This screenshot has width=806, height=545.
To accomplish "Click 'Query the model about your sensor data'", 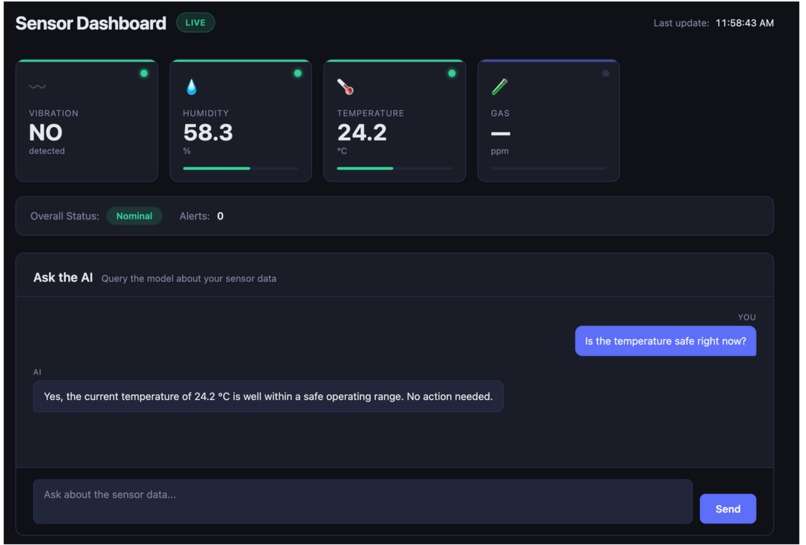I will pyautogui.click(x=189, y=279).
